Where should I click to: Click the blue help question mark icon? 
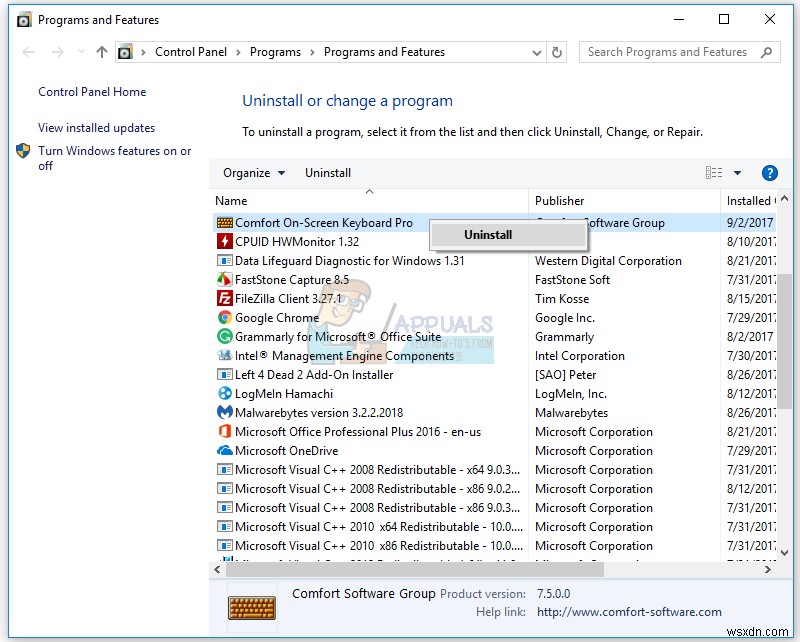tap(769, 173)
